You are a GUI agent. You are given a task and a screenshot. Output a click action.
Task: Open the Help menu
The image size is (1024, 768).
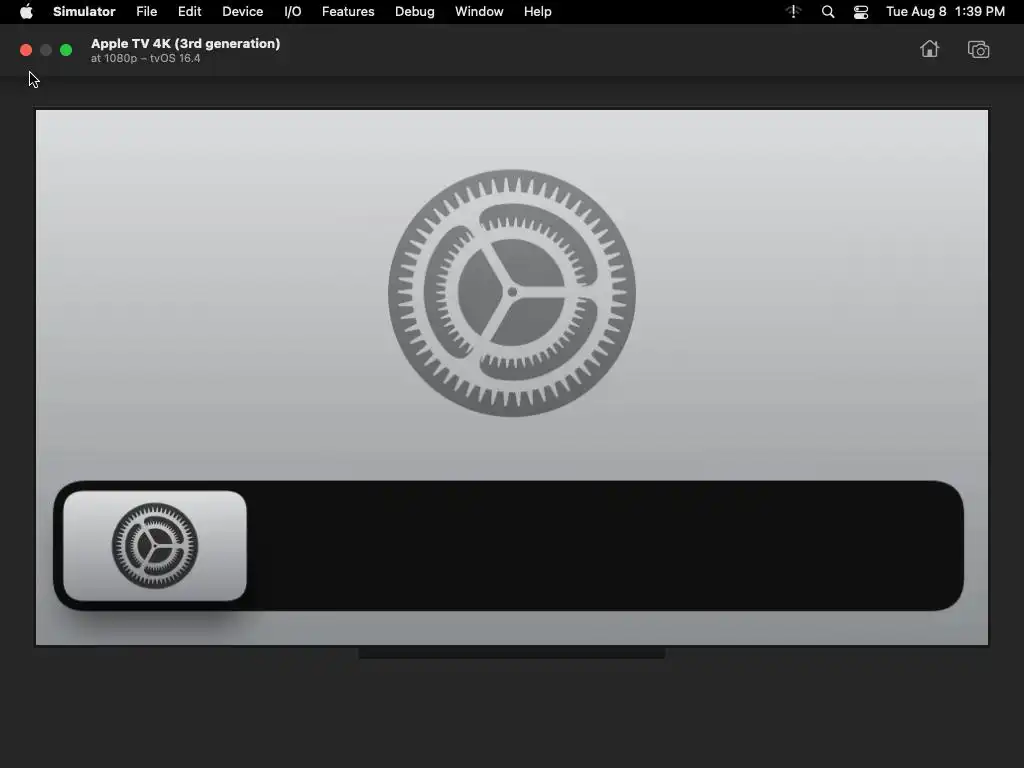[537, 12]
